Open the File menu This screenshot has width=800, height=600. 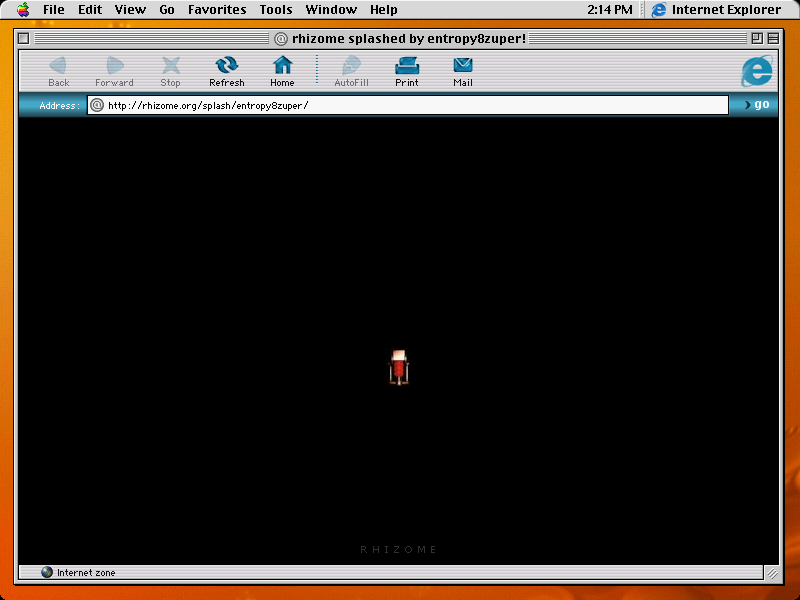(54, 9)
